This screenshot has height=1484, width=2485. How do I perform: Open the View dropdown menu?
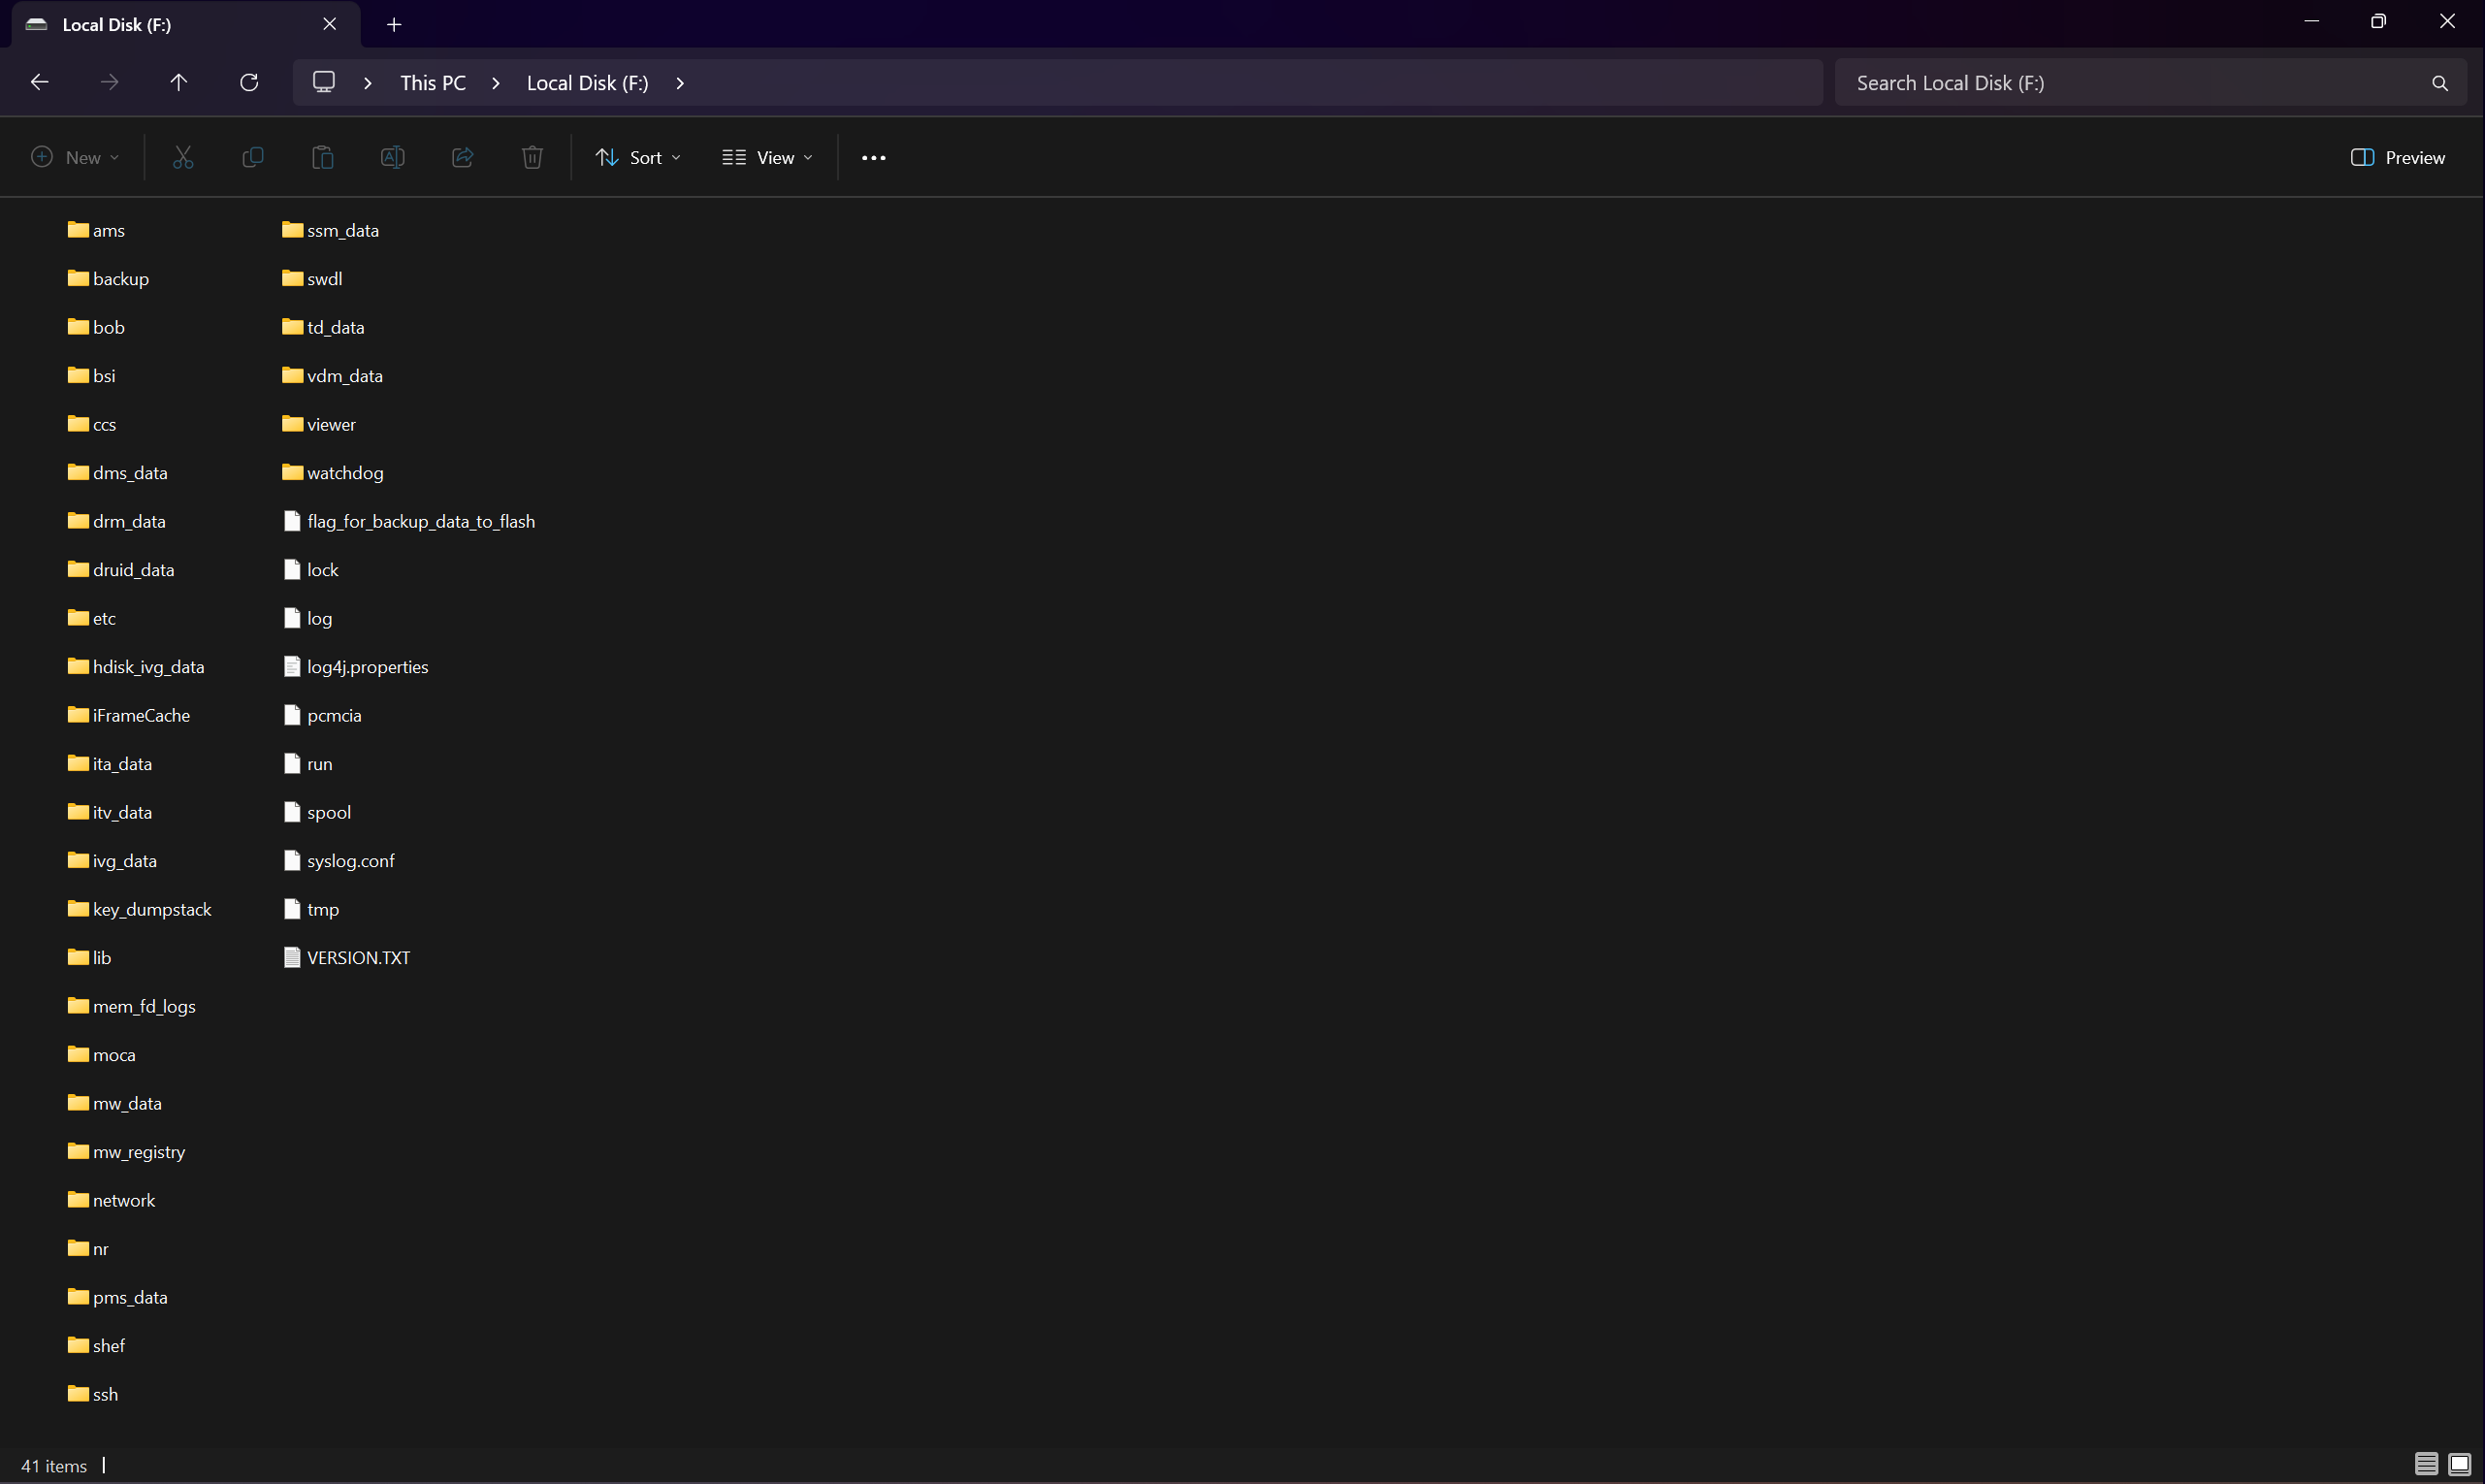click(x=767, y=158)
